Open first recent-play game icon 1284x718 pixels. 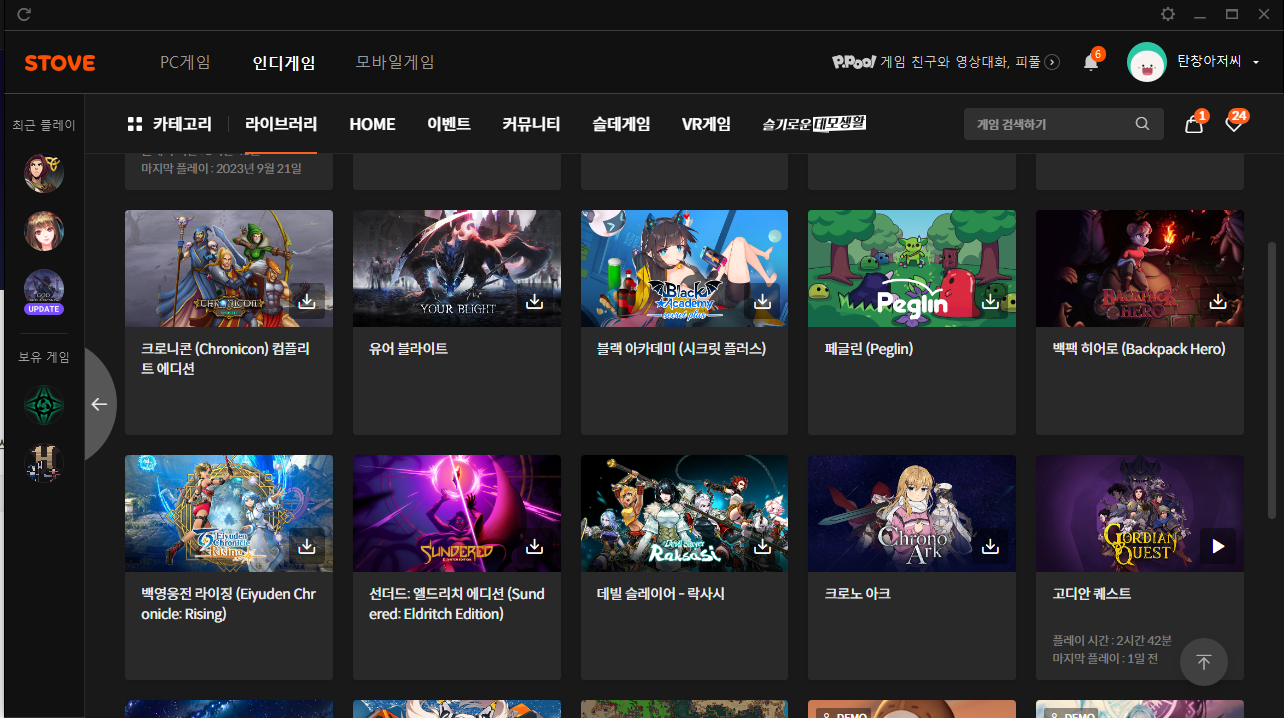[x=44, y=173]
